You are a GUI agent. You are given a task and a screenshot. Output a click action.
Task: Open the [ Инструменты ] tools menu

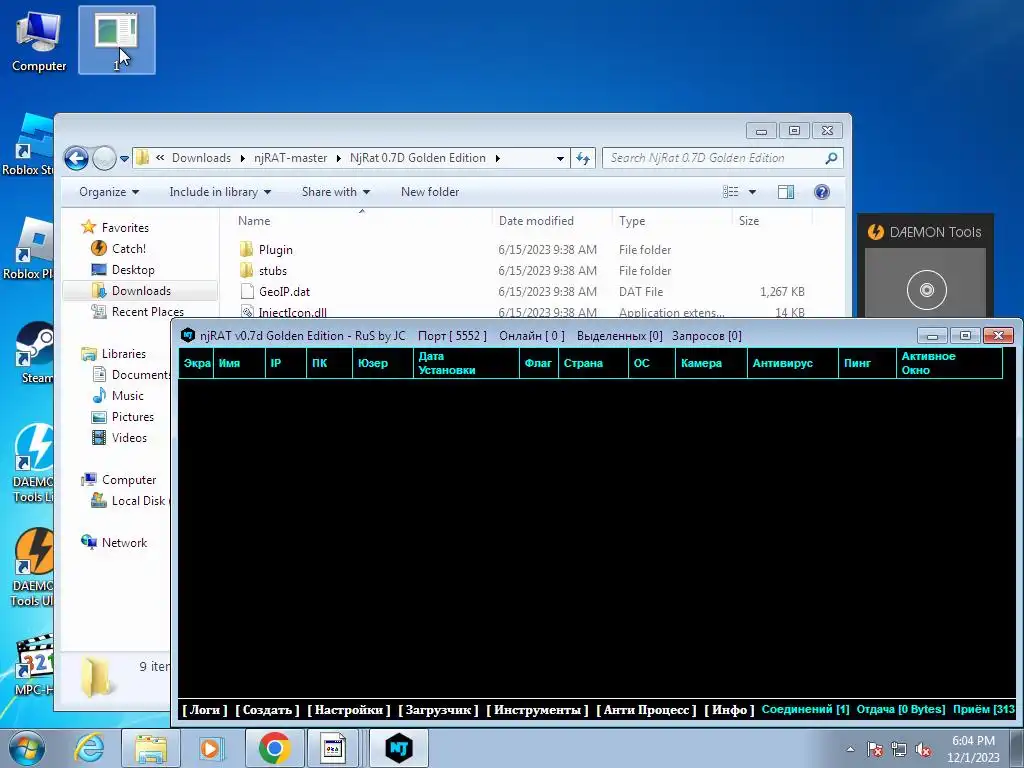tap(537, 709)
